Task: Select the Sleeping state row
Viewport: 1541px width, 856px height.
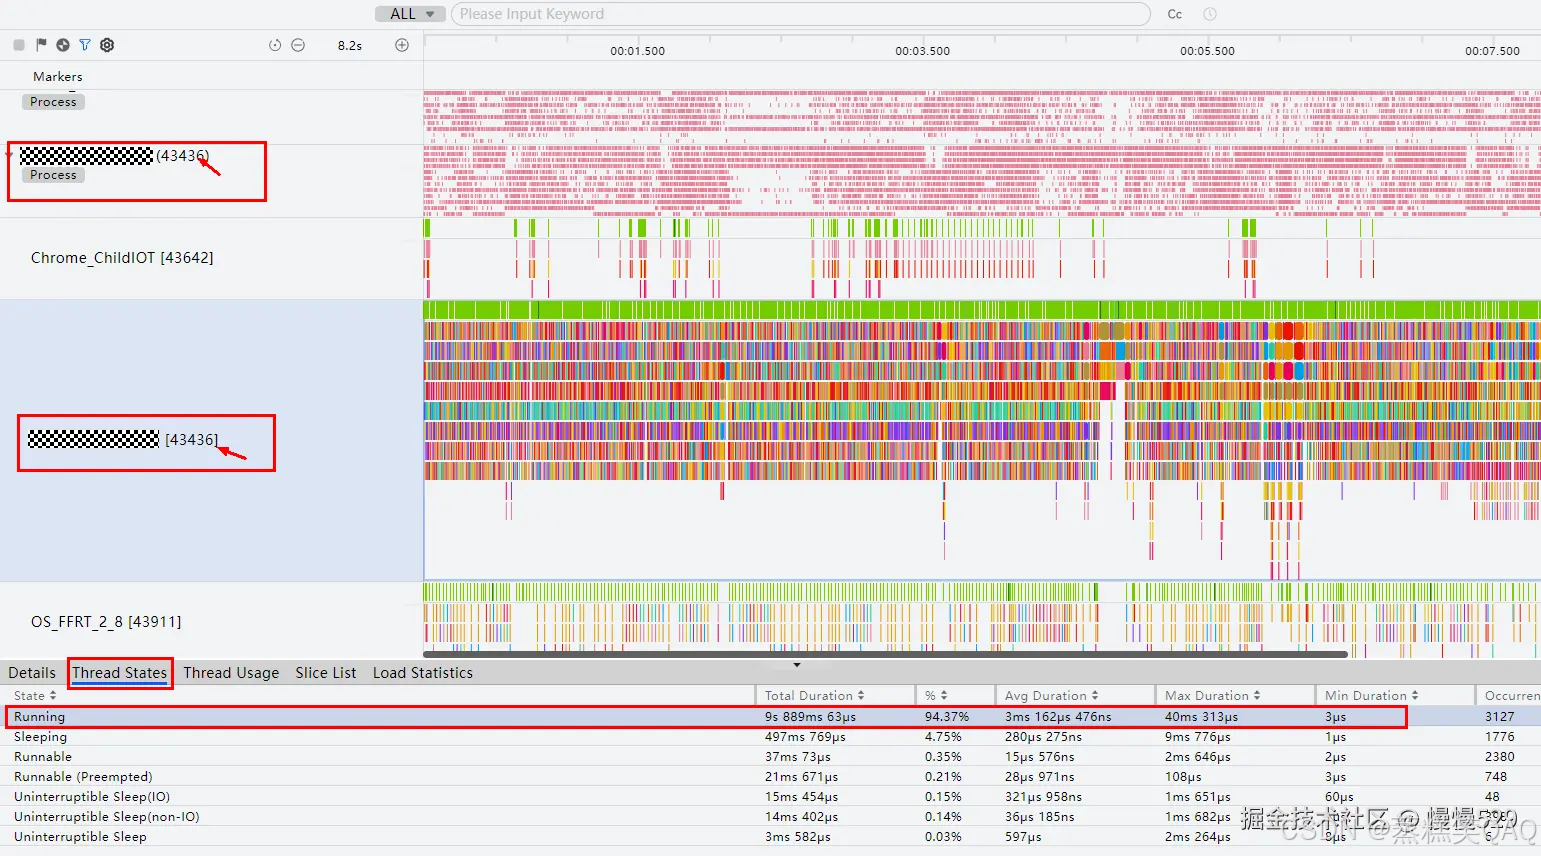Action: tap(770, 737)
